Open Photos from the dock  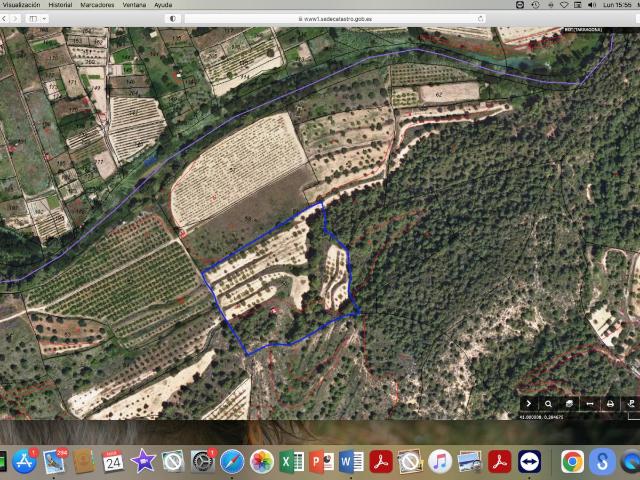point(262,462)
